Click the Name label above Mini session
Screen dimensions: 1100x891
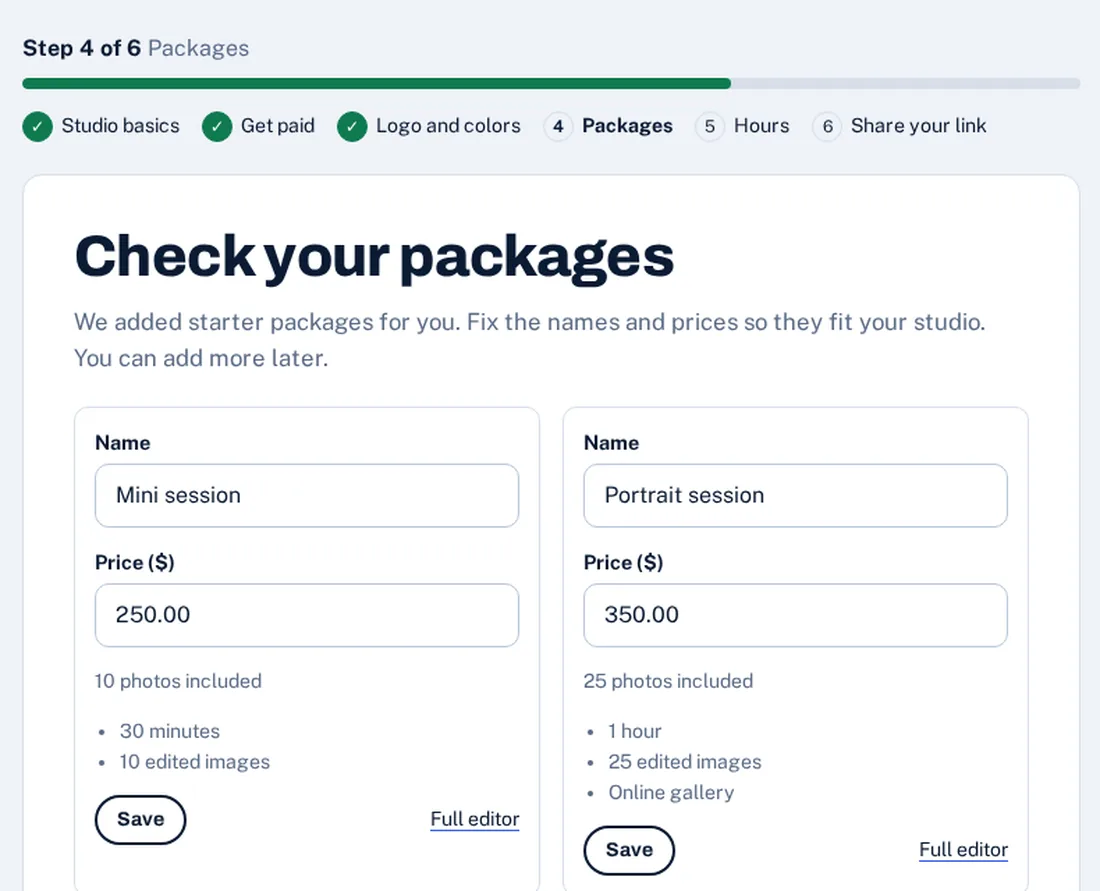[123, 443]
